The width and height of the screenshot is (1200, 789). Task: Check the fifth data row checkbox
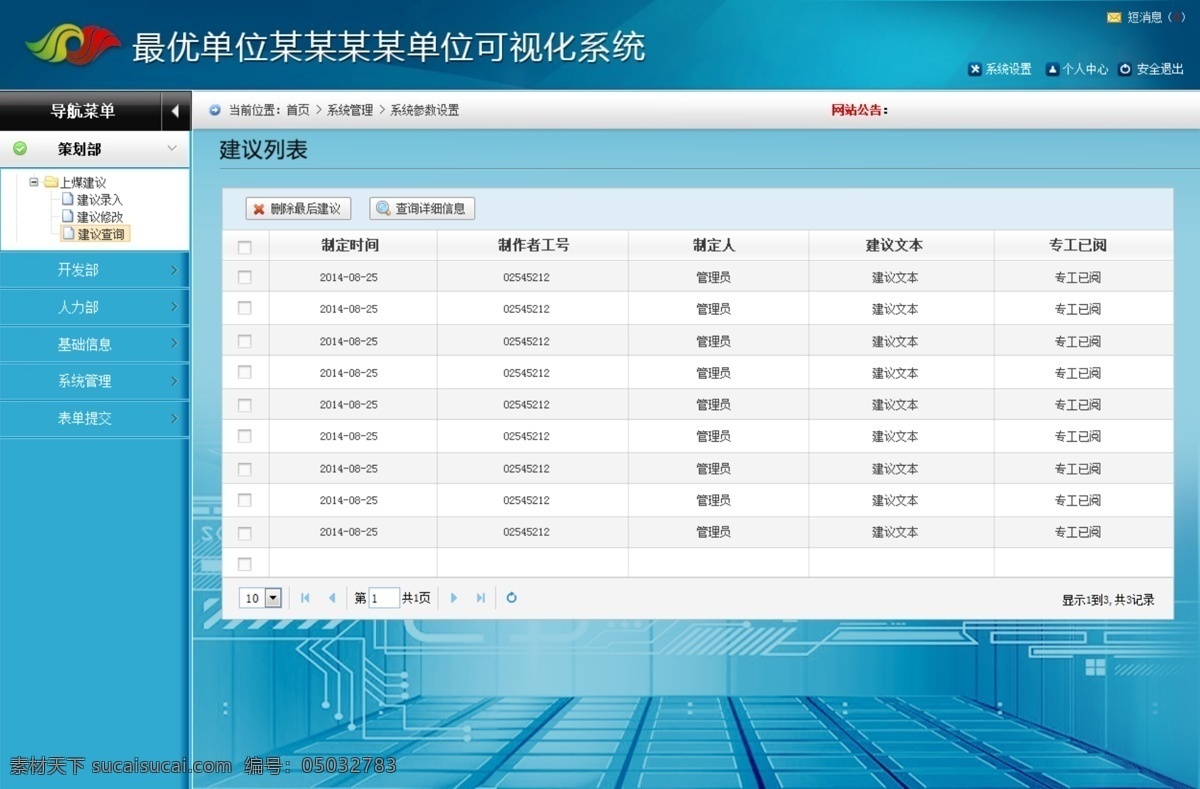pyautogui.click(x=245, y=404)
